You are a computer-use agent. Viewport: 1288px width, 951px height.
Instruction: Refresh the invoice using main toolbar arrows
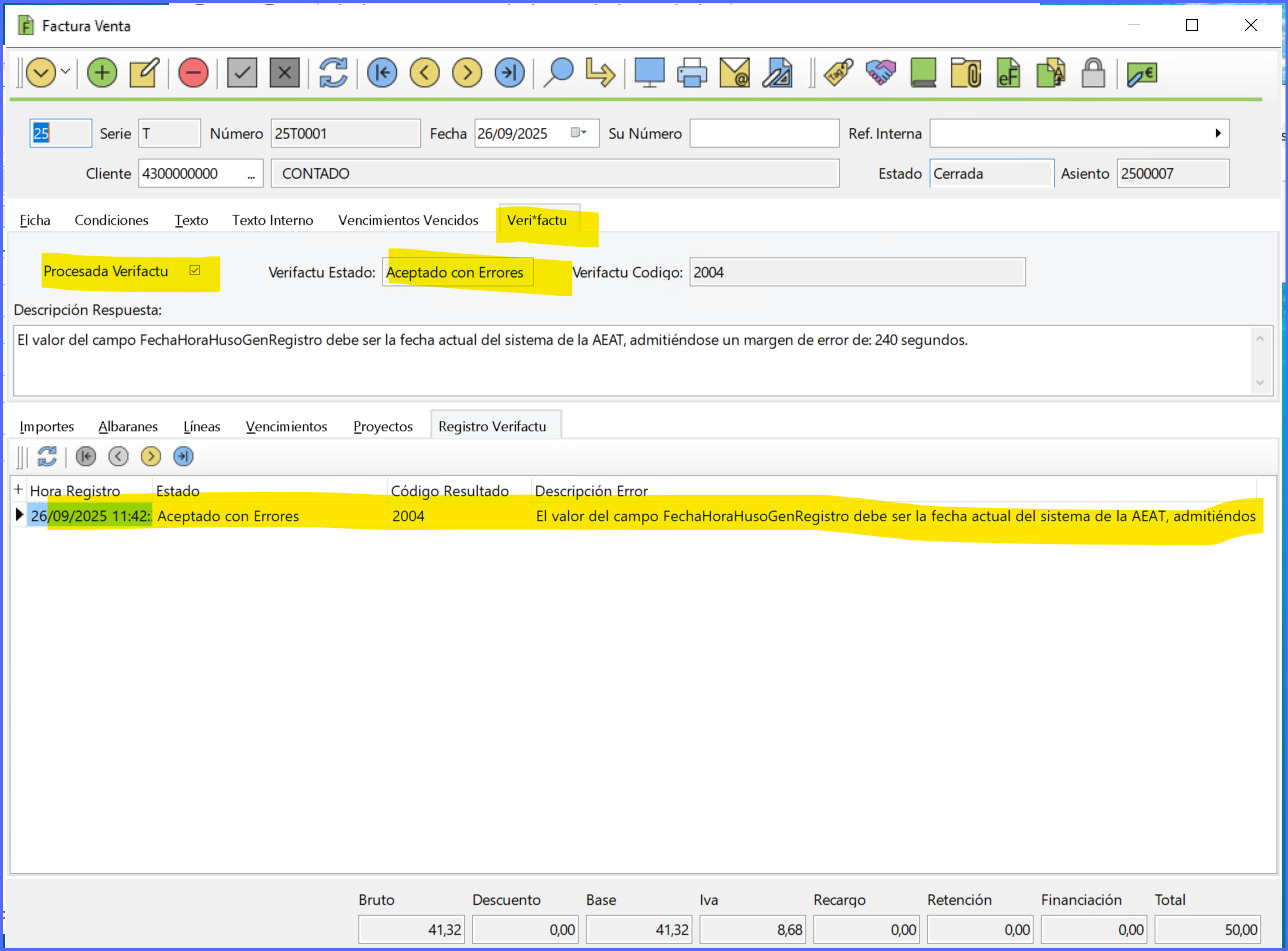(333, 72)
